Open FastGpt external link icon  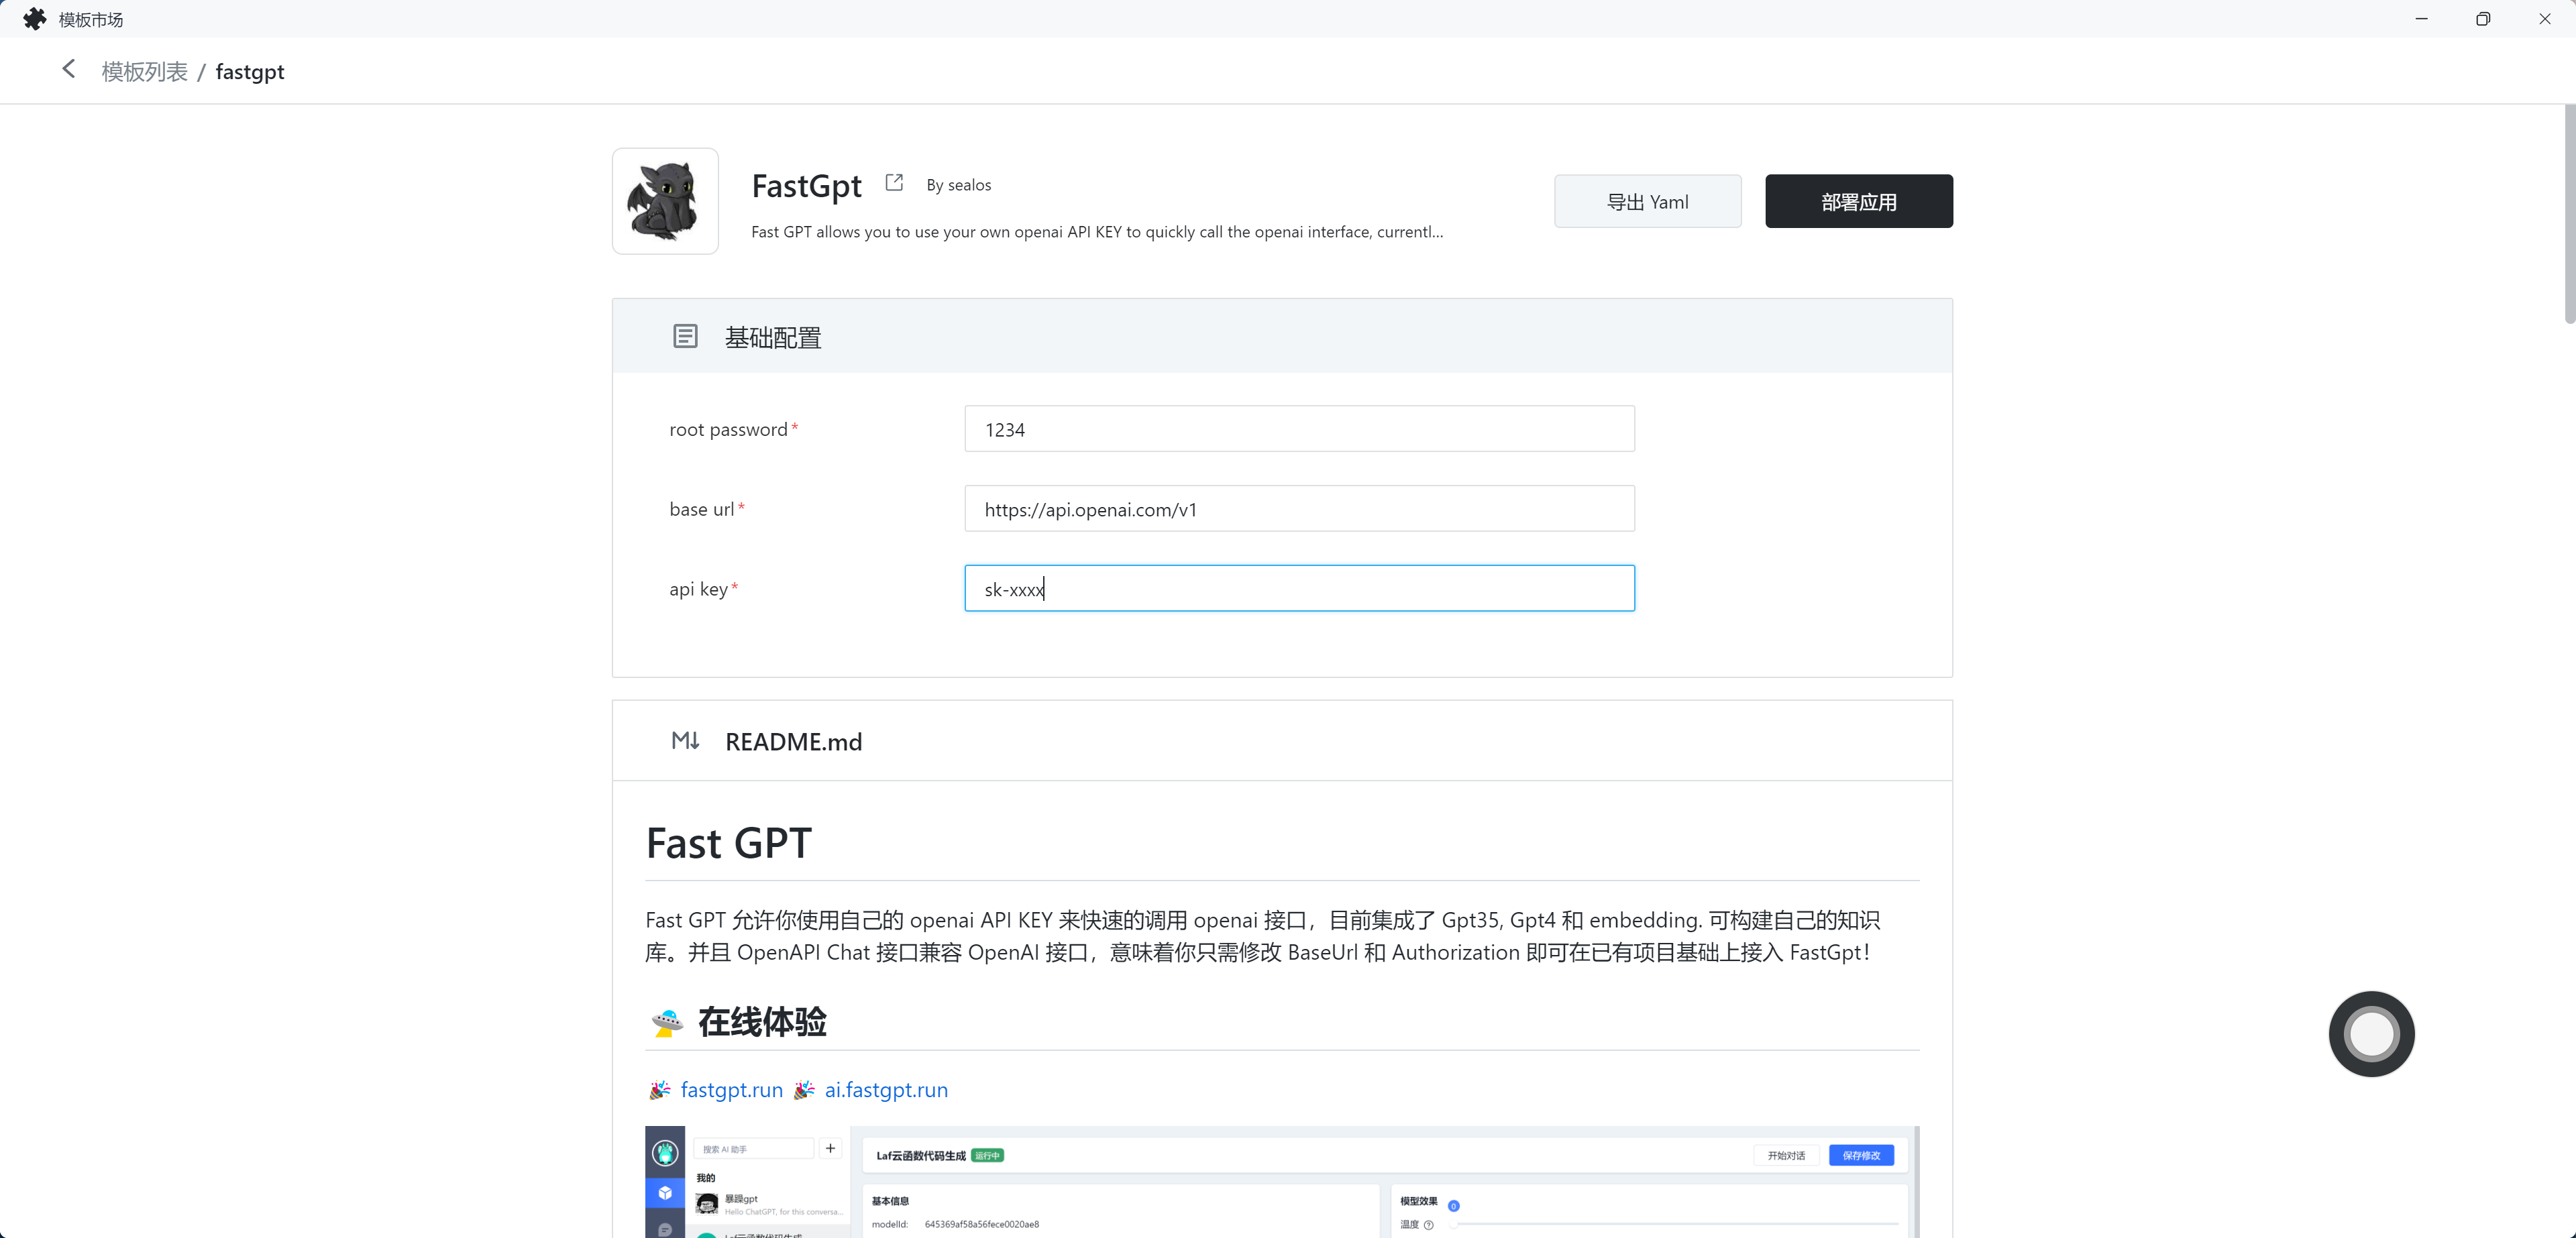tap(894, 183)
